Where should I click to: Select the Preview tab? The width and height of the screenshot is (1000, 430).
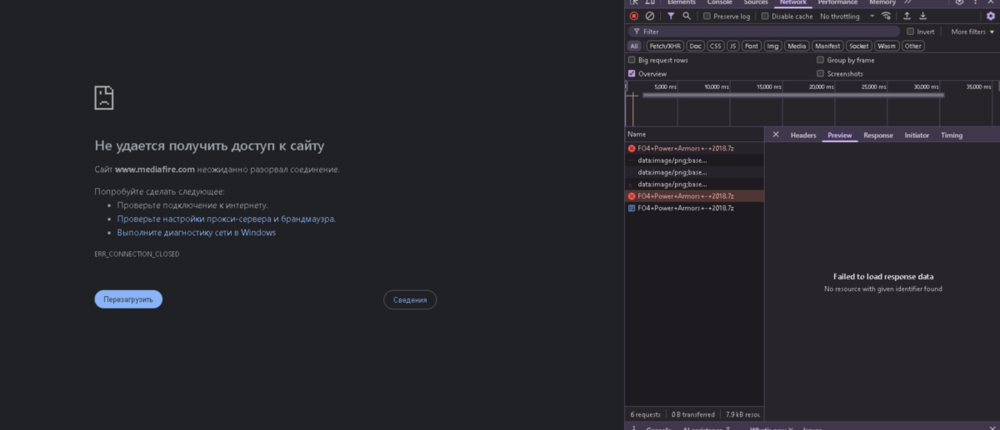point(840,135)
